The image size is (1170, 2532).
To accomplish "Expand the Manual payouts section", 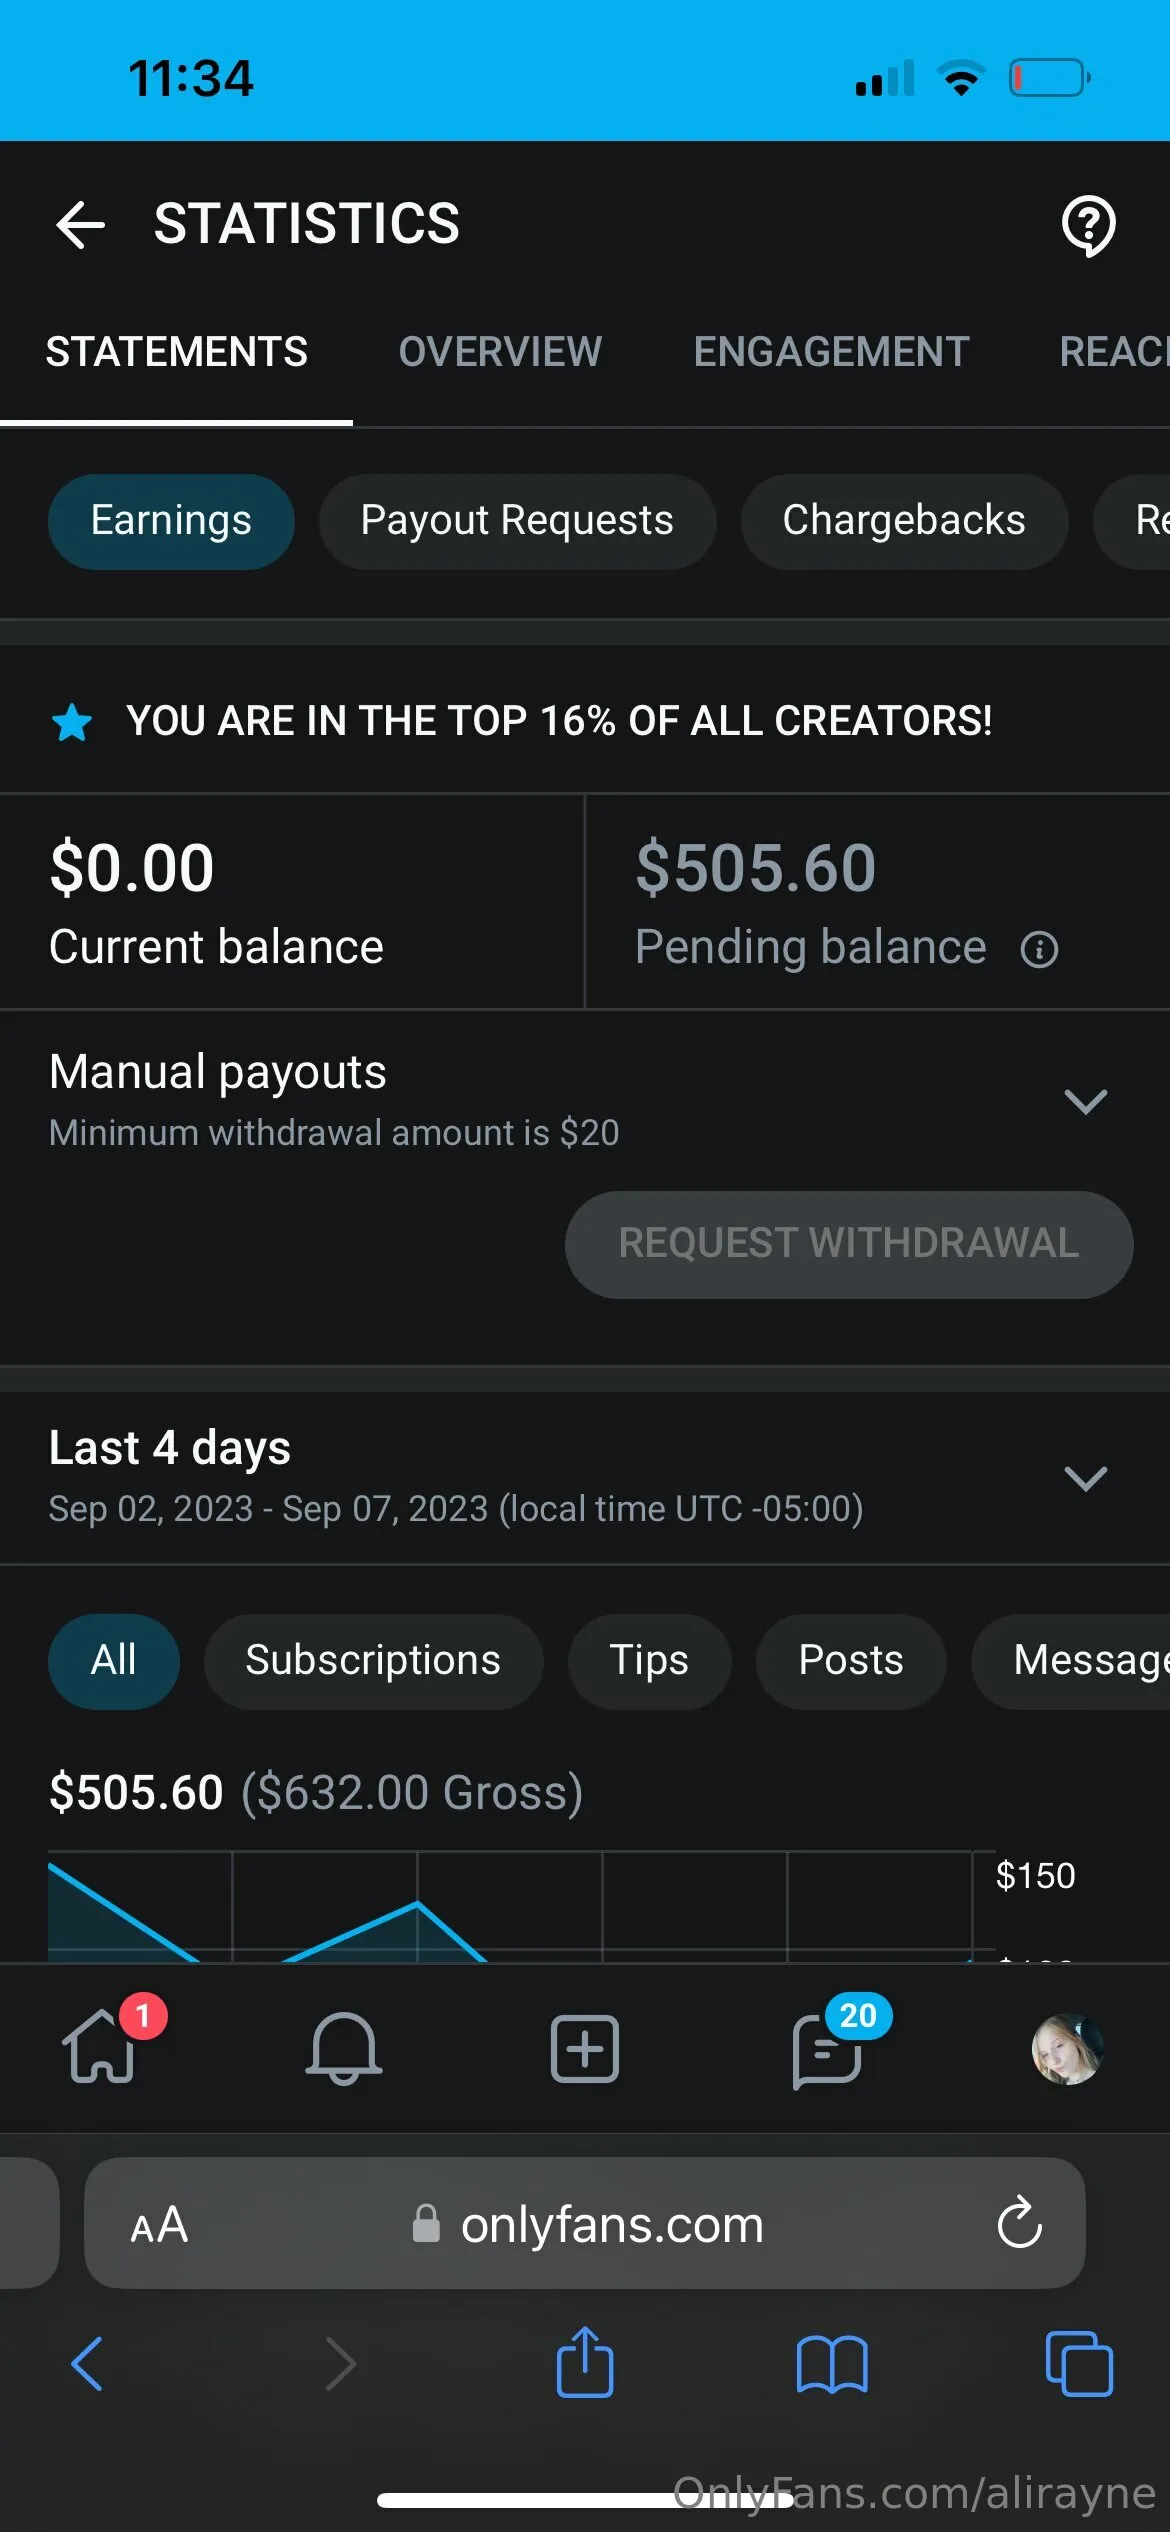I will coord(1085,1102).
